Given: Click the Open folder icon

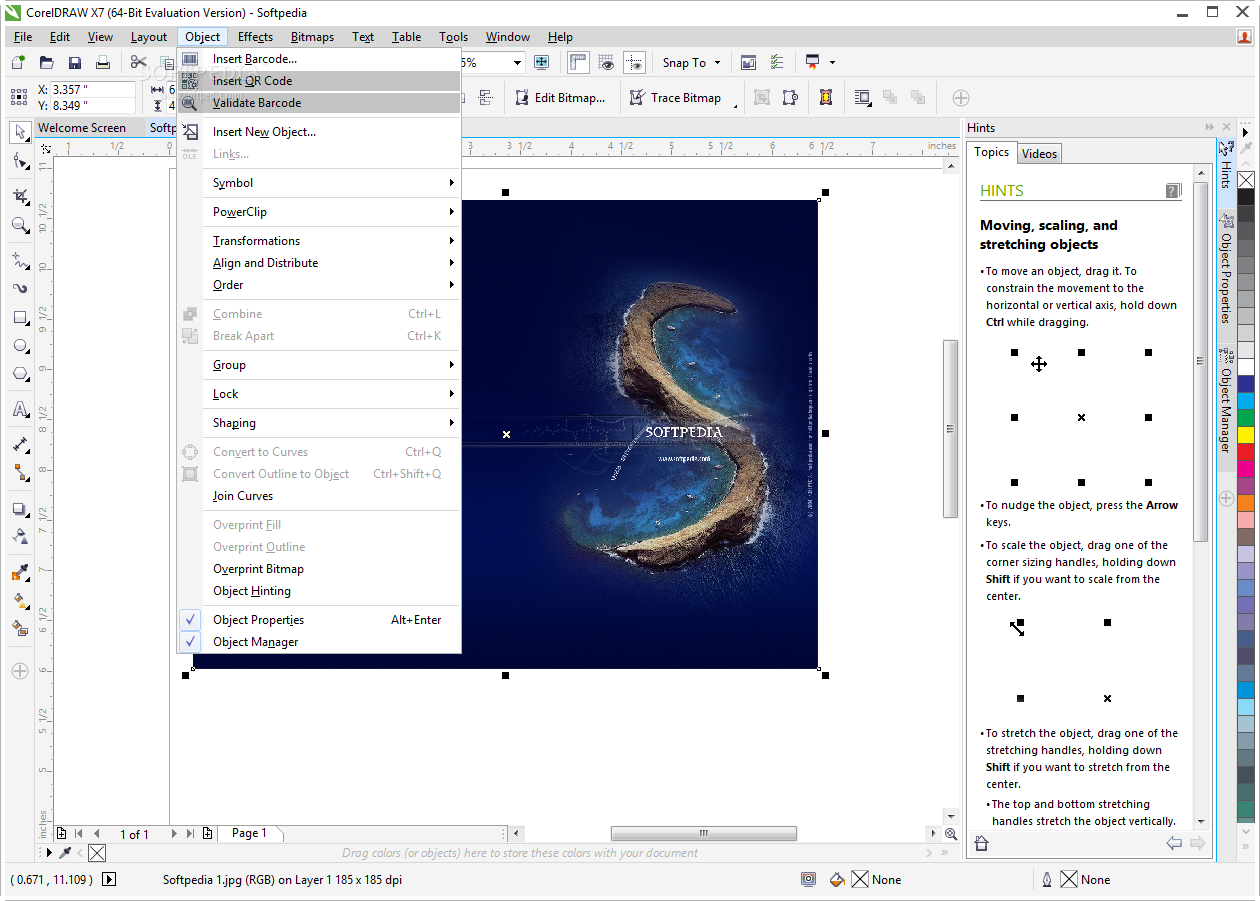Looking at the screenshot, I should tap(46, 63).
